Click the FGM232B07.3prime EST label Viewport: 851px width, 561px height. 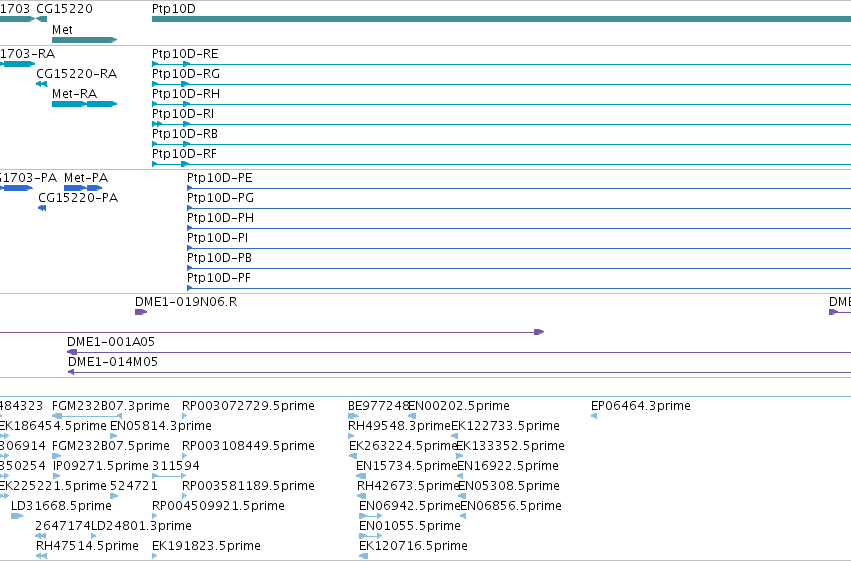coord(111,406)
